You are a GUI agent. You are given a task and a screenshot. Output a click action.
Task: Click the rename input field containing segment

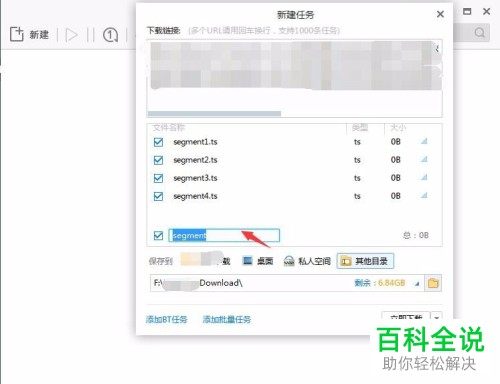(x=224, y=235)
